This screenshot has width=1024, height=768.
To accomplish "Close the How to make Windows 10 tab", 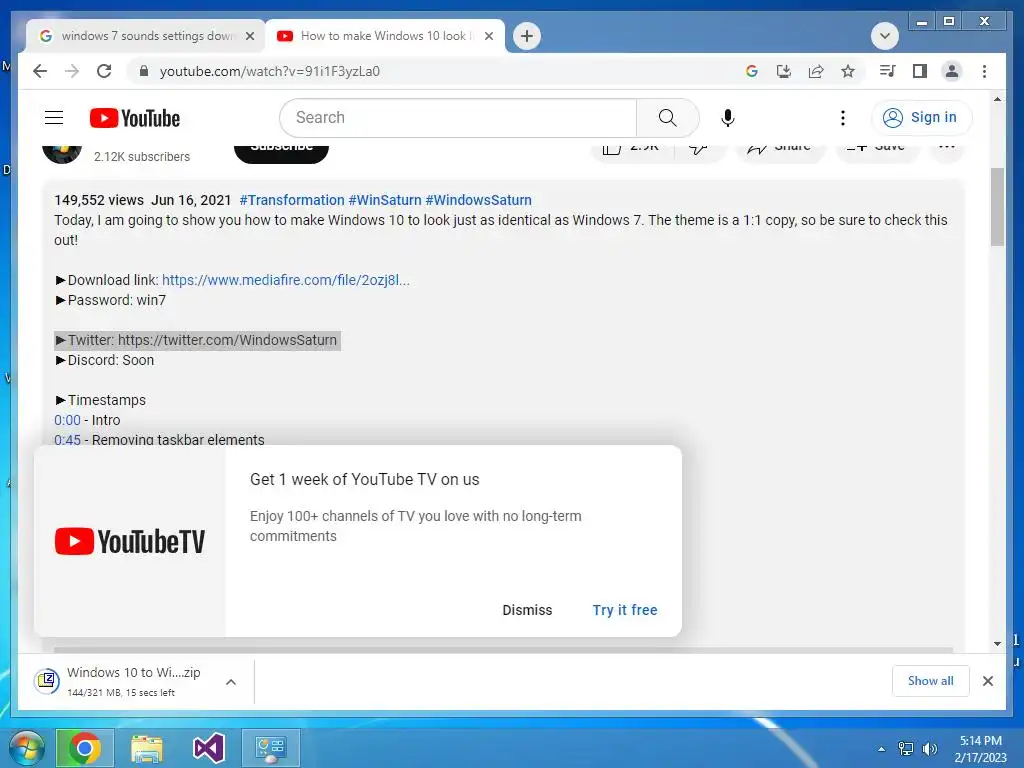I will tap(488, 36).
